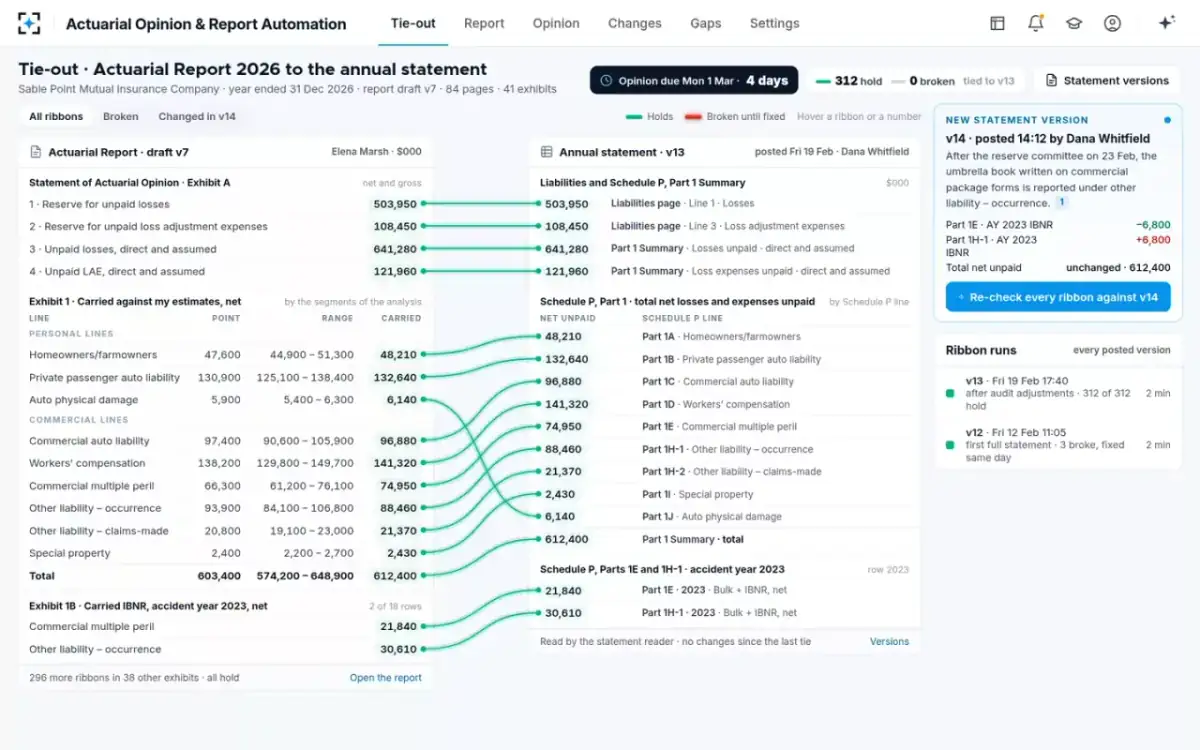Click the 0 broken counter

pos(924,81)
